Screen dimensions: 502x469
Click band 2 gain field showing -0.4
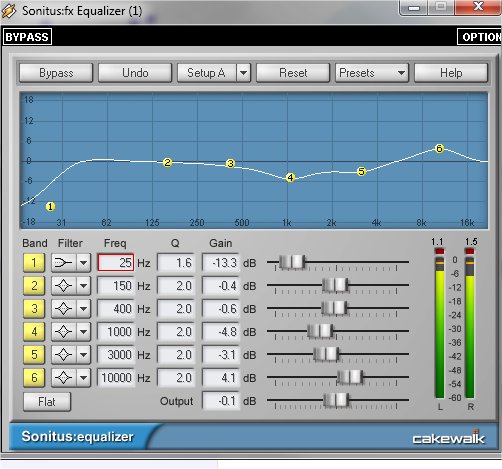(x=221, y=286)
